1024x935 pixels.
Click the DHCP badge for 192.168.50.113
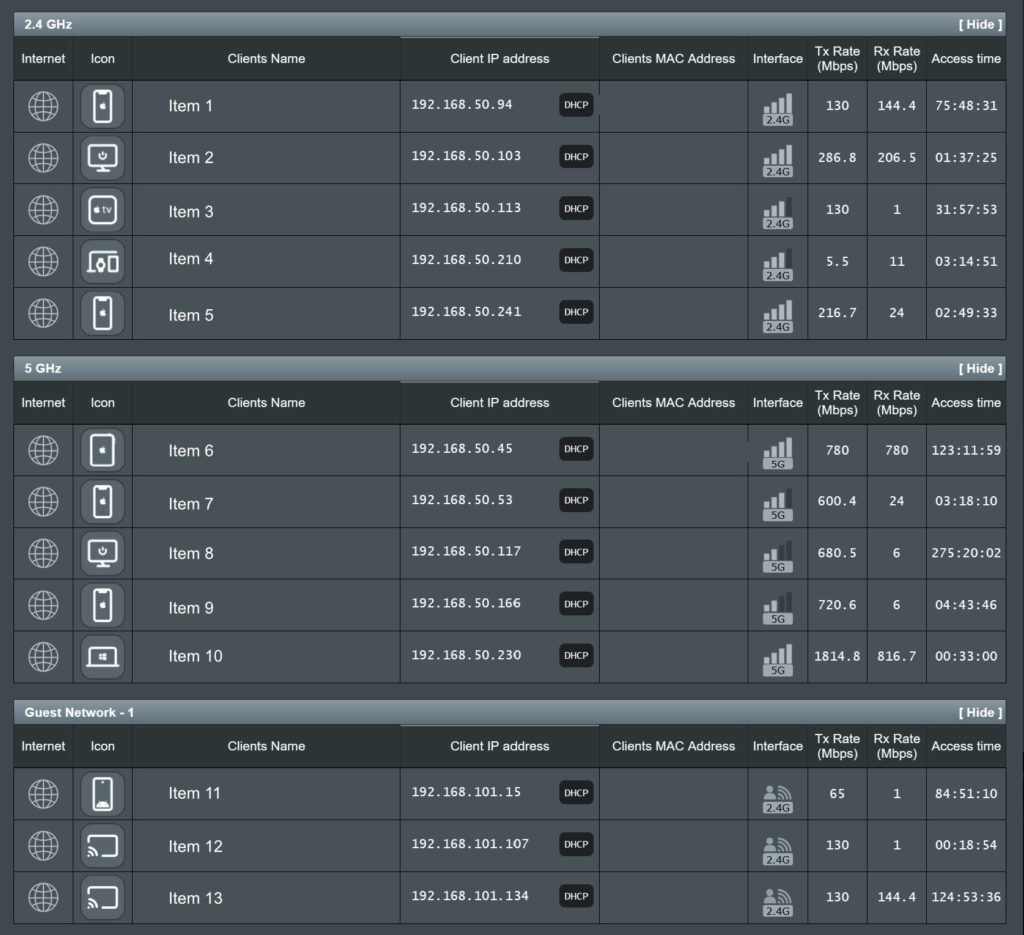point(576,208)
